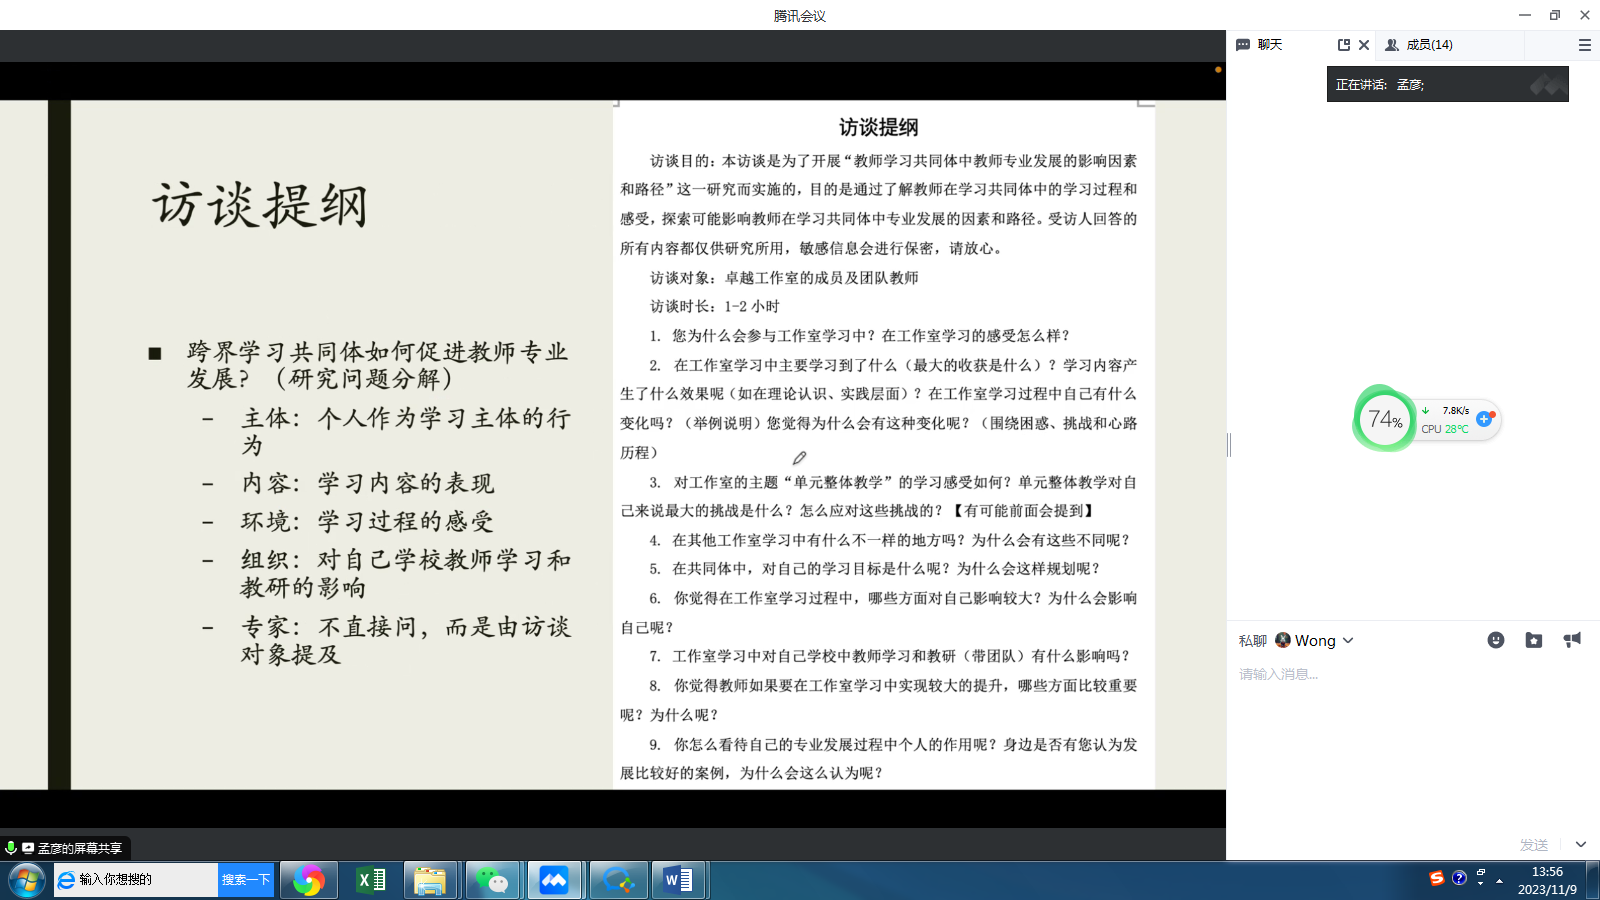
Task: Open WeChat from the taskbar
Action: (x=492, y=880)
